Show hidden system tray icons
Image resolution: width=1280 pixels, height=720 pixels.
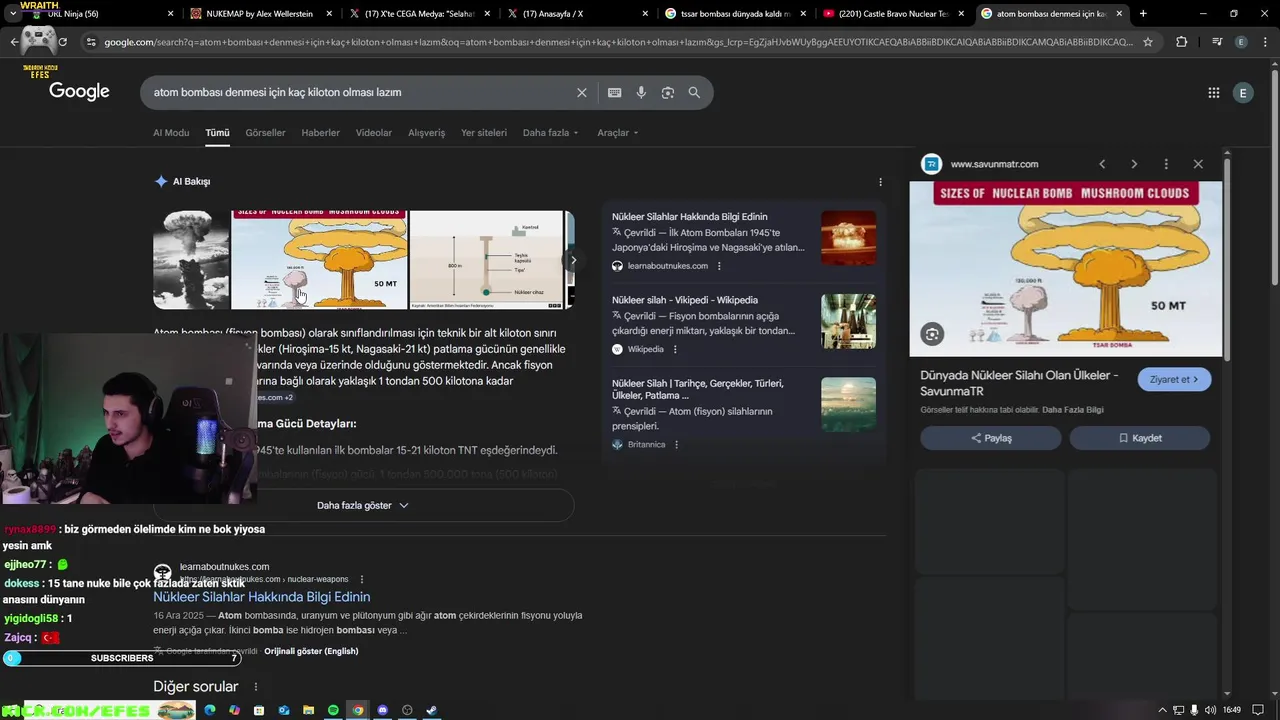(x=1162, y=710)
